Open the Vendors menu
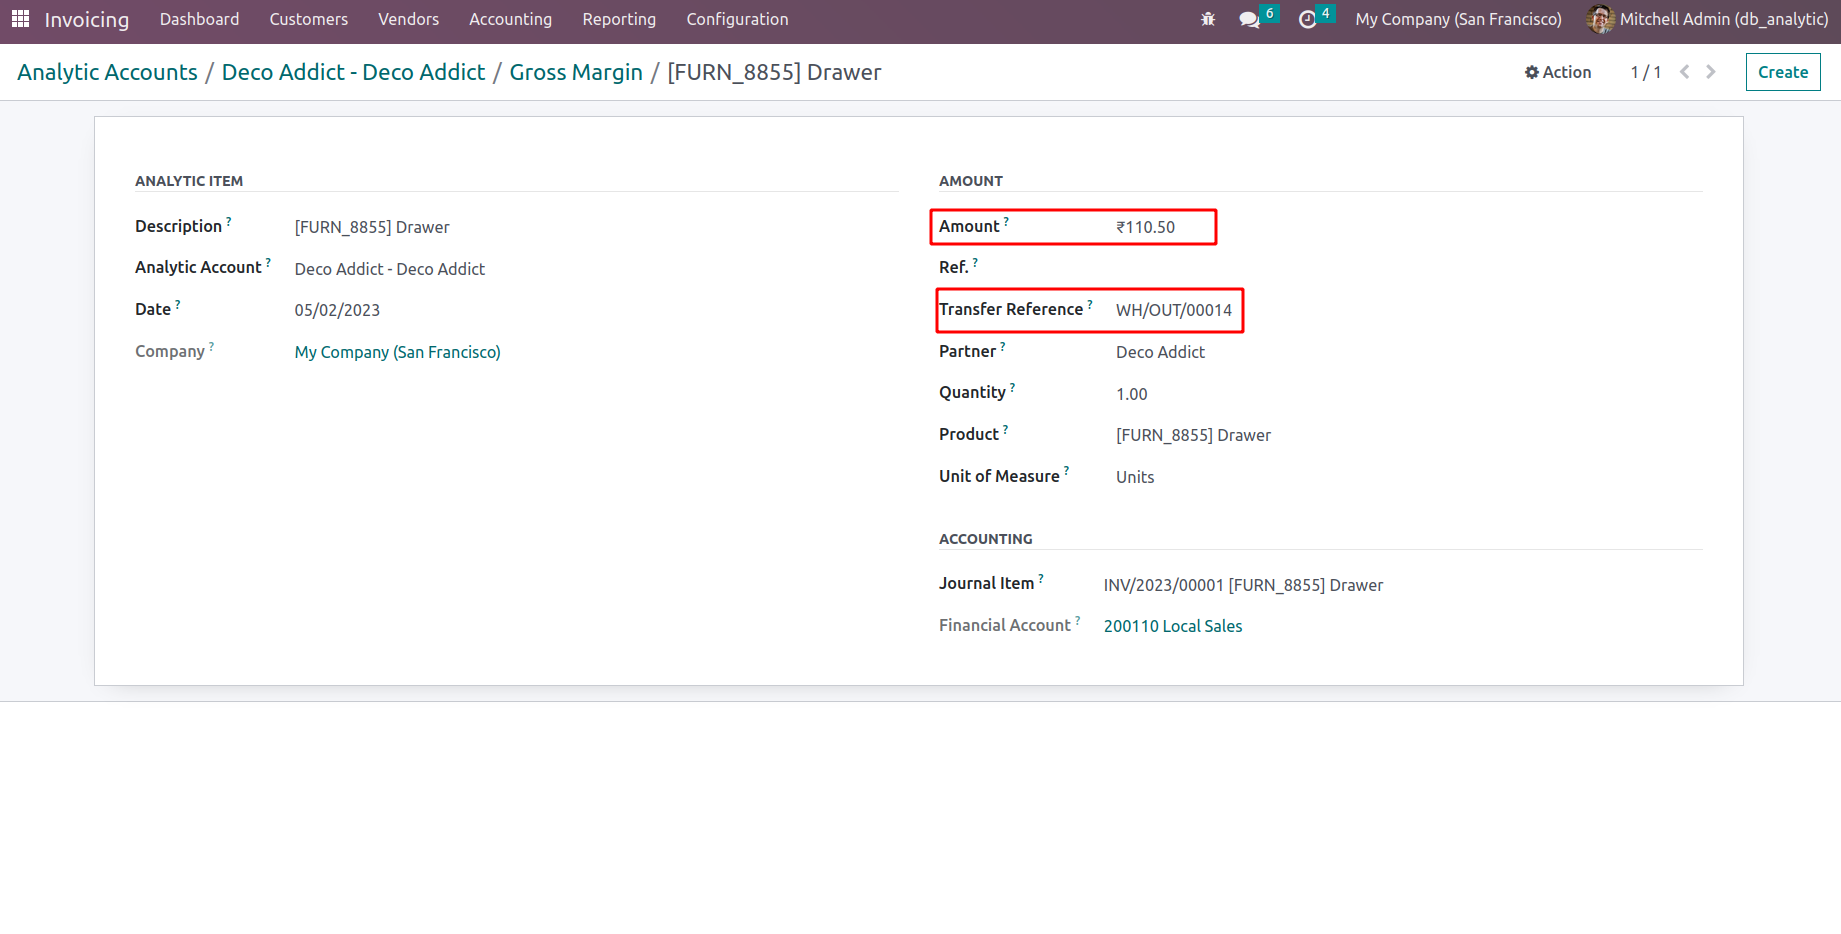Screen dimensions: 1841x934 pos(408,19)
